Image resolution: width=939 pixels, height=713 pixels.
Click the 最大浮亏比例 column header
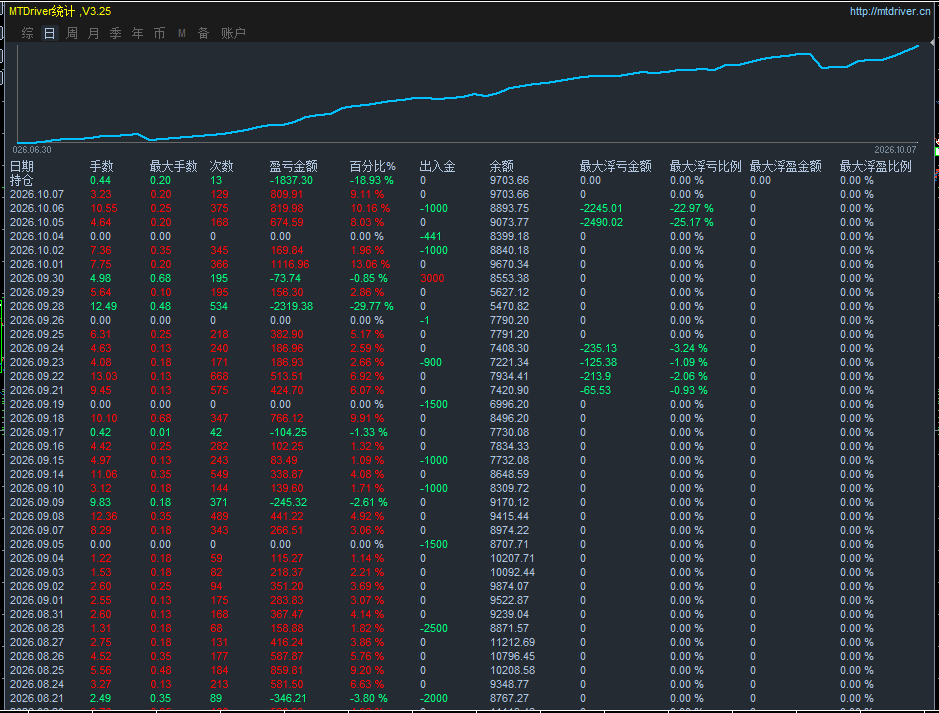[x=705, y=166]
